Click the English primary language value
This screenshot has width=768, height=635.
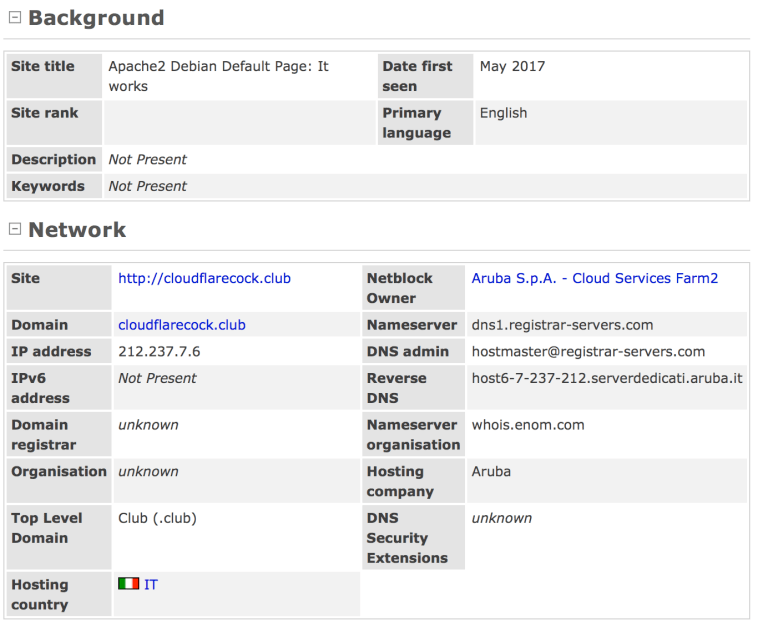pos(503,113)
